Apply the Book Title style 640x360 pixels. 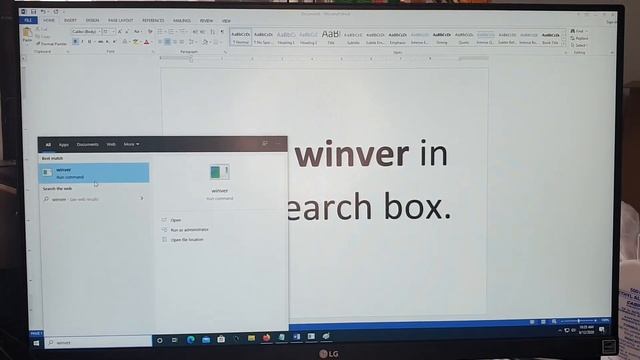(550, 37)
